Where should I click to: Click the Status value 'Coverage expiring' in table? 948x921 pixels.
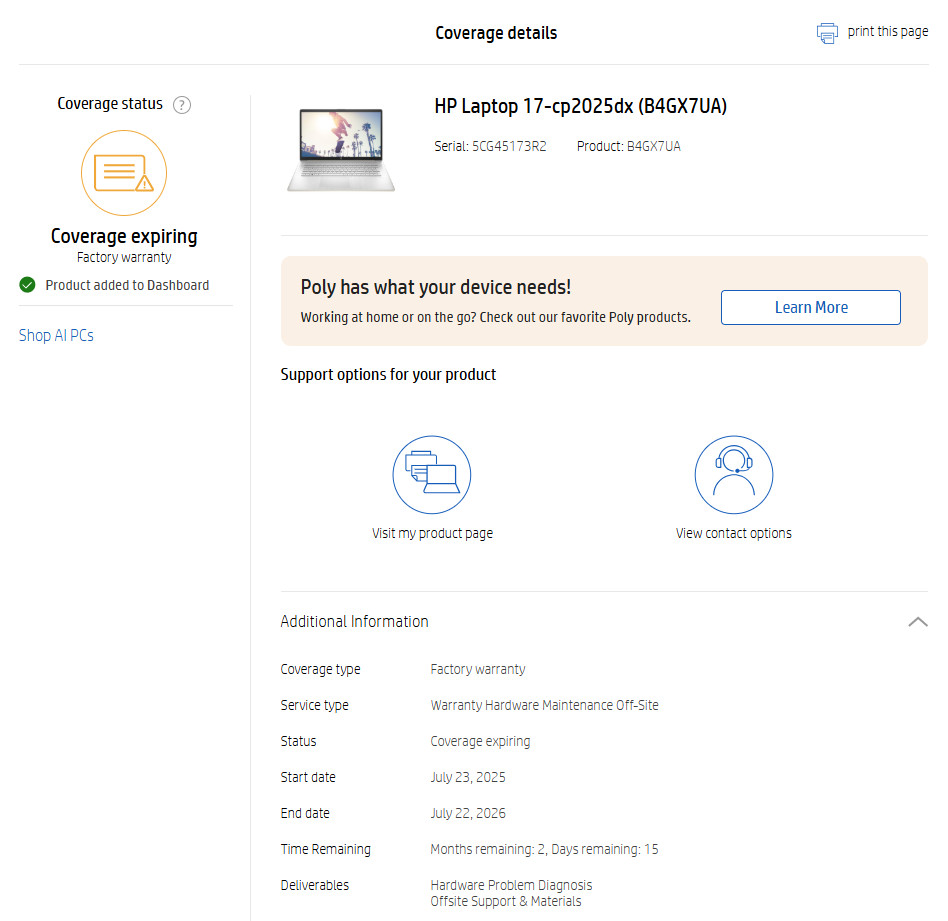[x=480, y=741]
